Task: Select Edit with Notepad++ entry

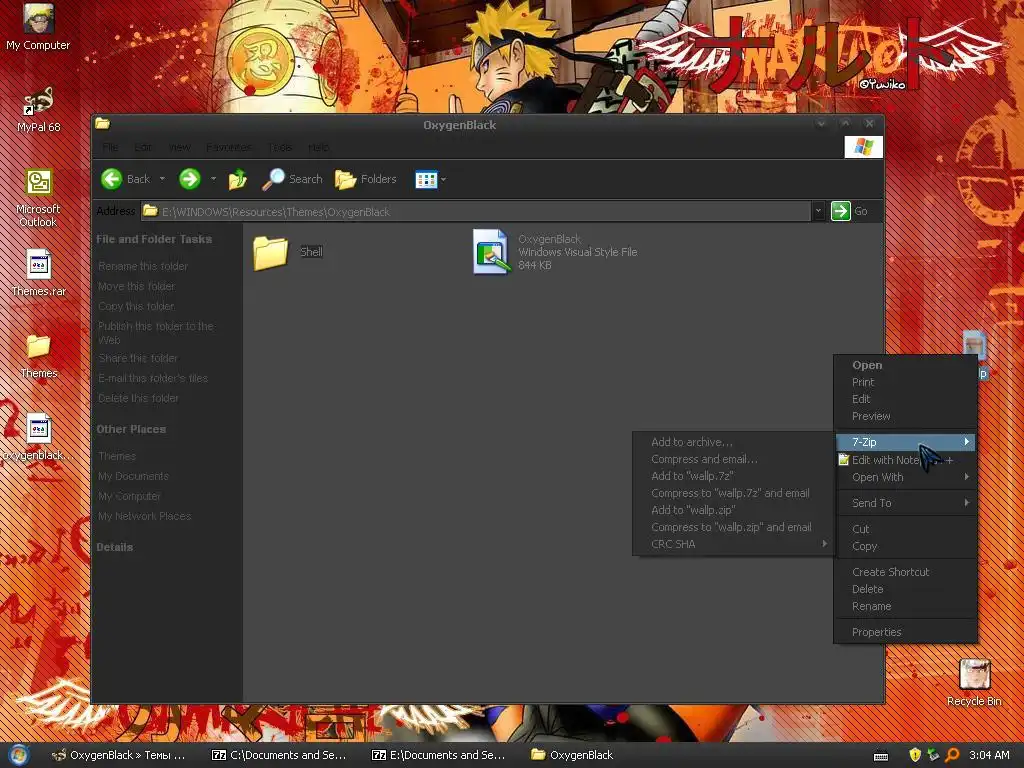Action: [905, 460]
